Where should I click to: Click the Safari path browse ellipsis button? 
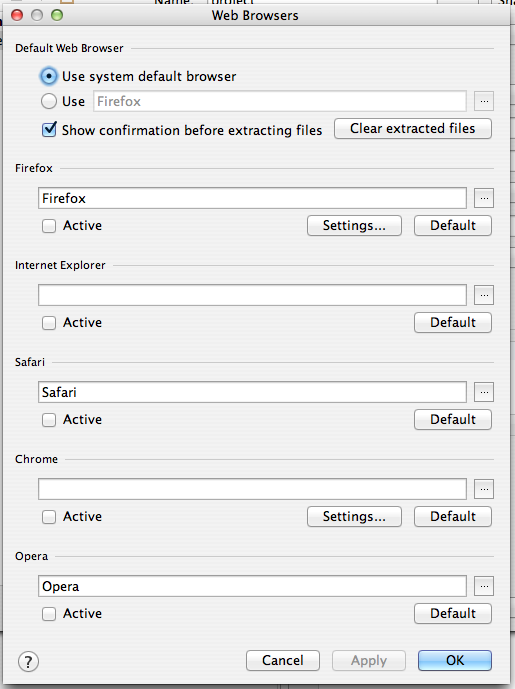click(484, 392)
